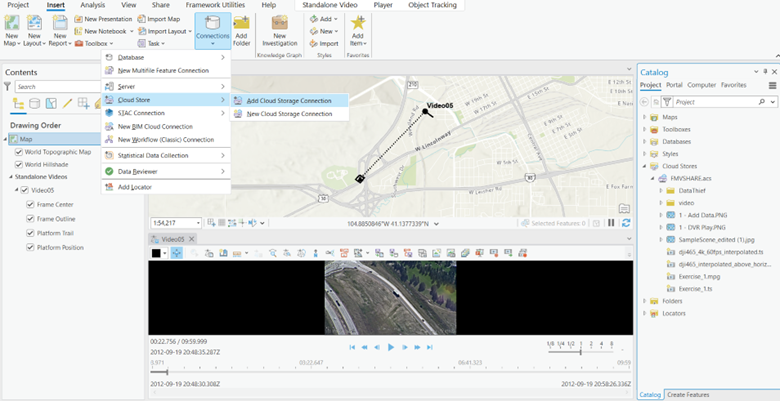Uncheck World Topographic Map layer
Viewport: 780px width, 401px height.
coord(20,152)
